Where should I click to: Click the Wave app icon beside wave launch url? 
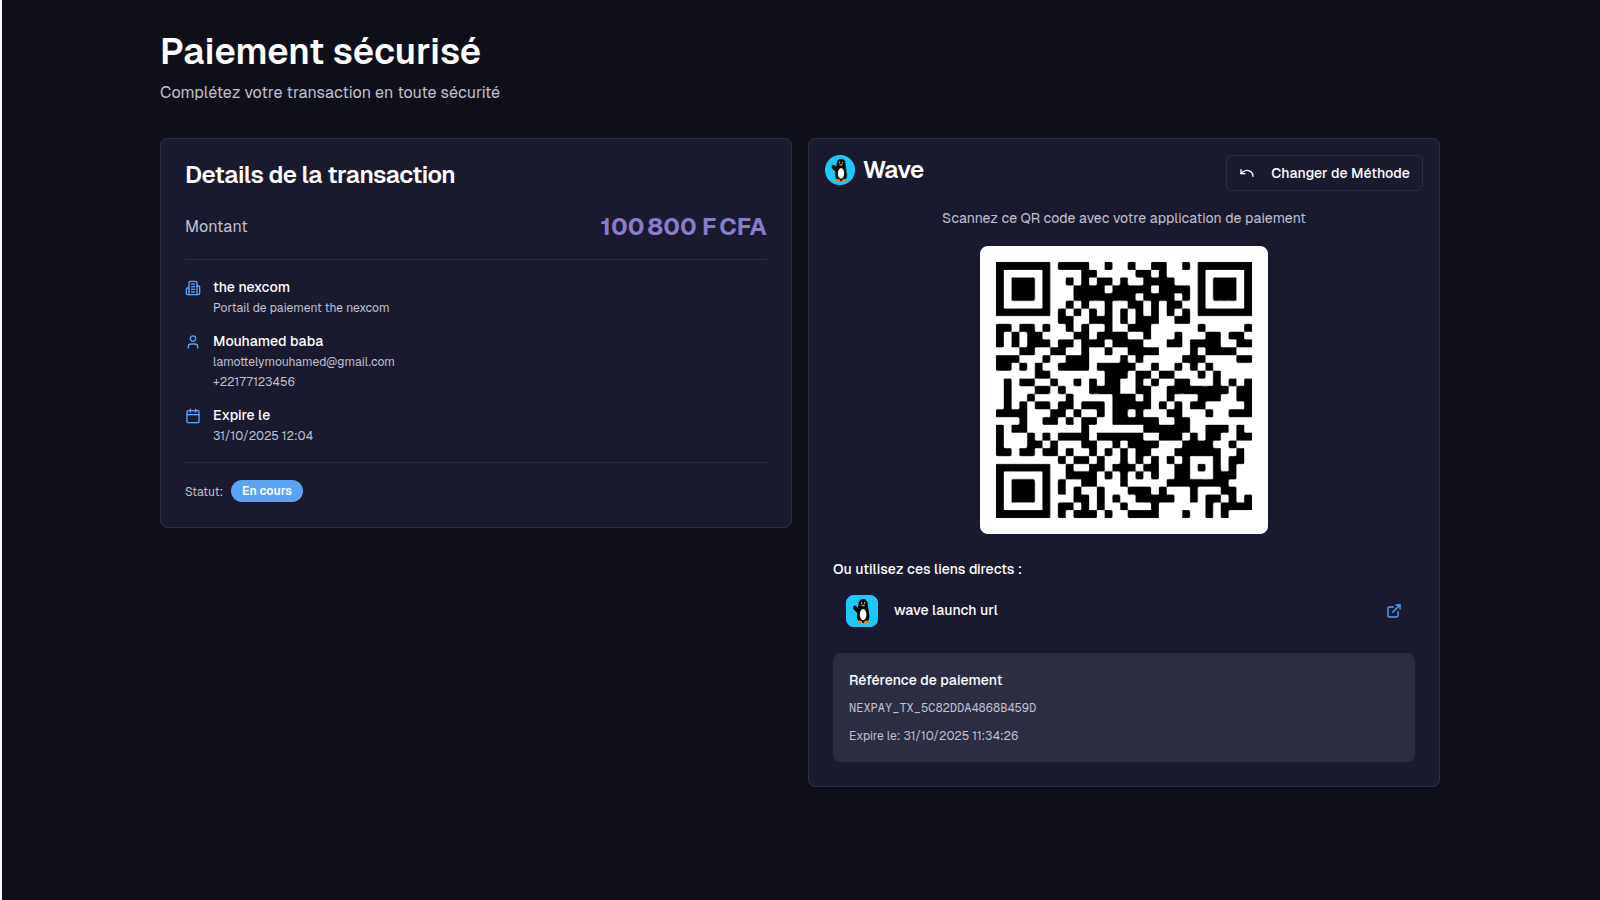coord(862,611)
